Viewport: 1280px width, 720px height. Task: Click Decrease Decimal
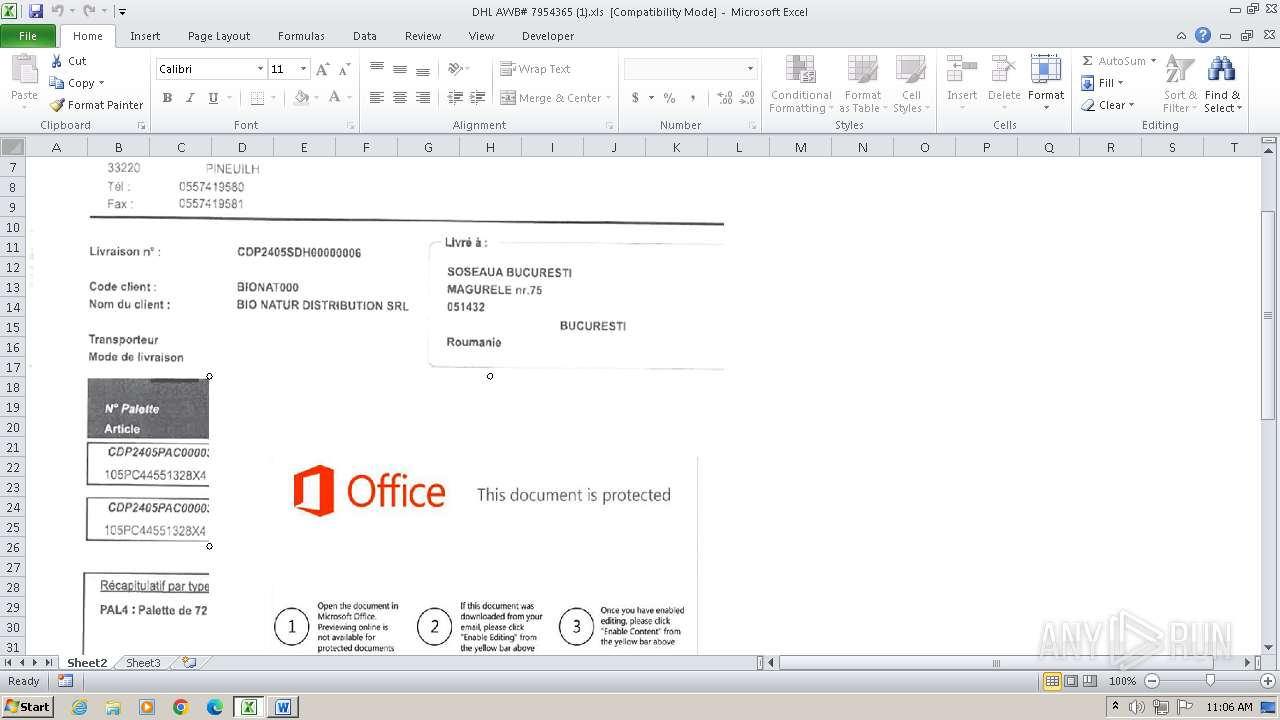[748, 98]
